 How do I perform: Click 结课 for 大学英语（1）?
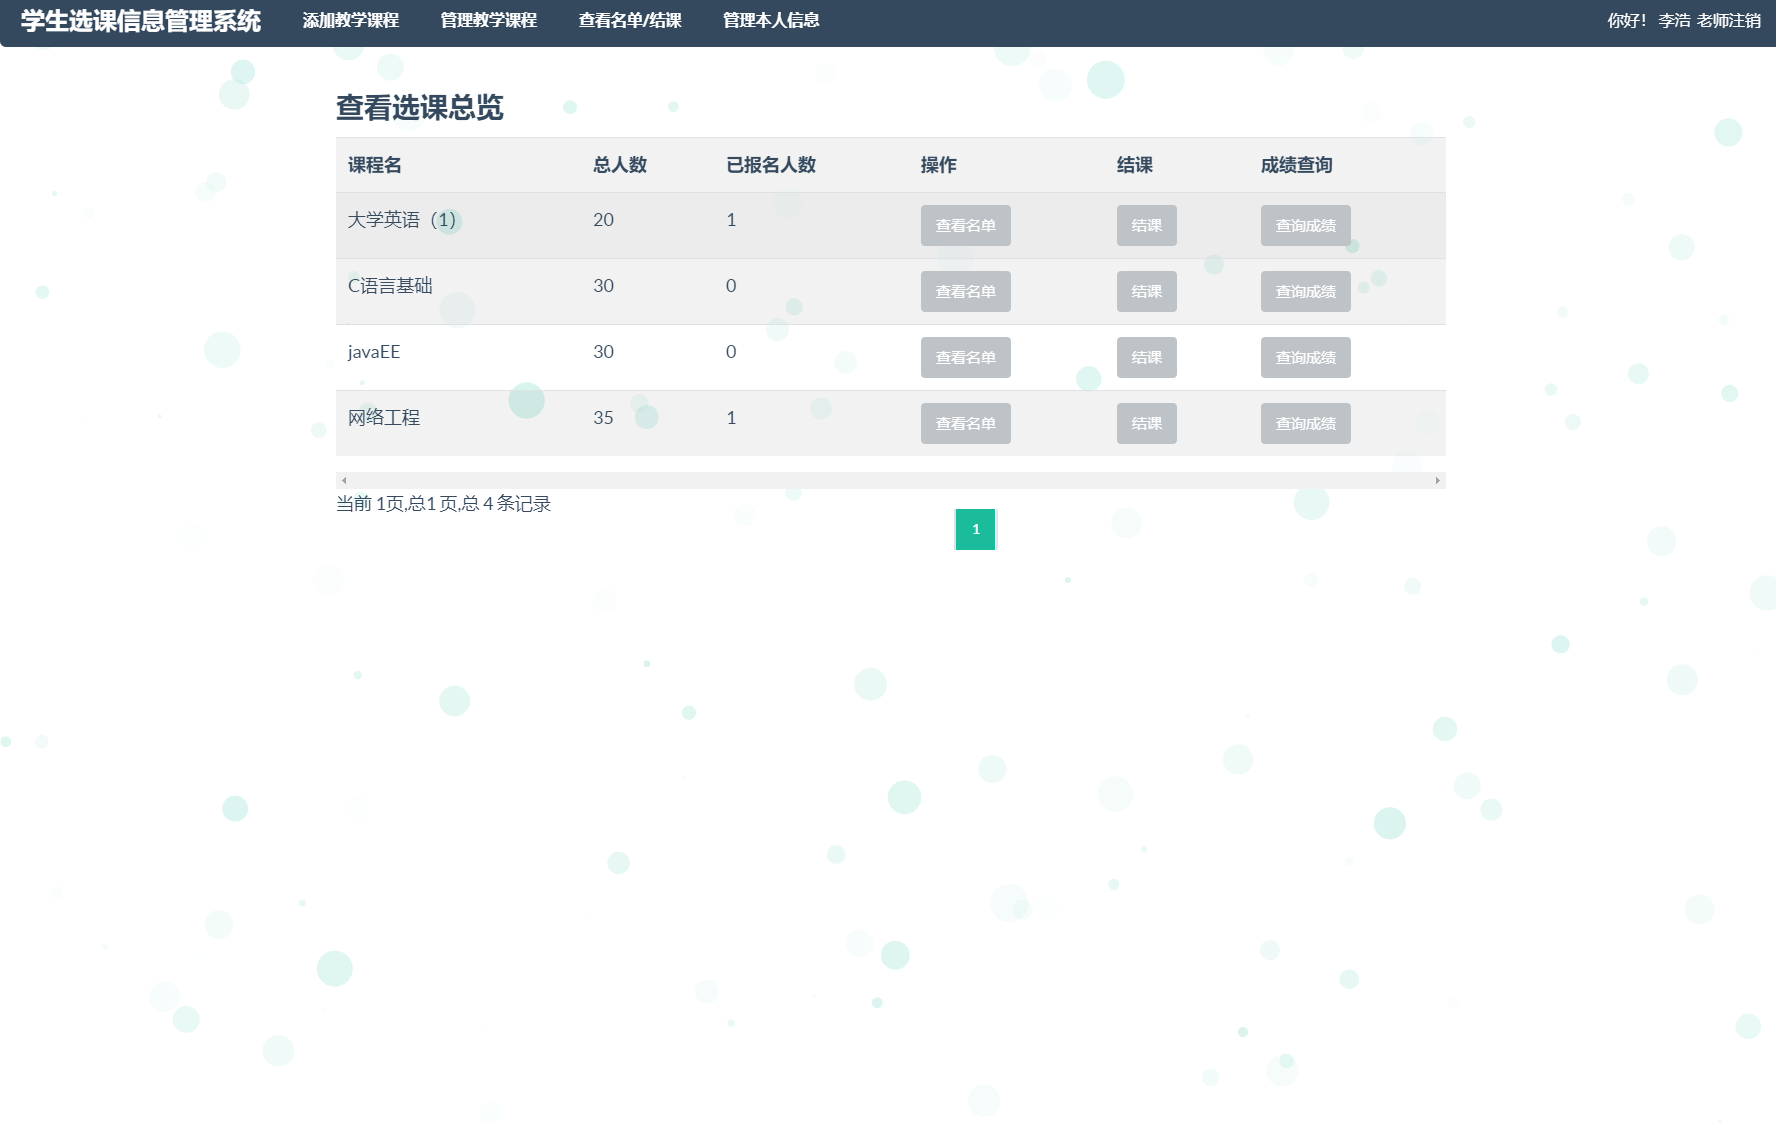click(x=1146, y=225)
